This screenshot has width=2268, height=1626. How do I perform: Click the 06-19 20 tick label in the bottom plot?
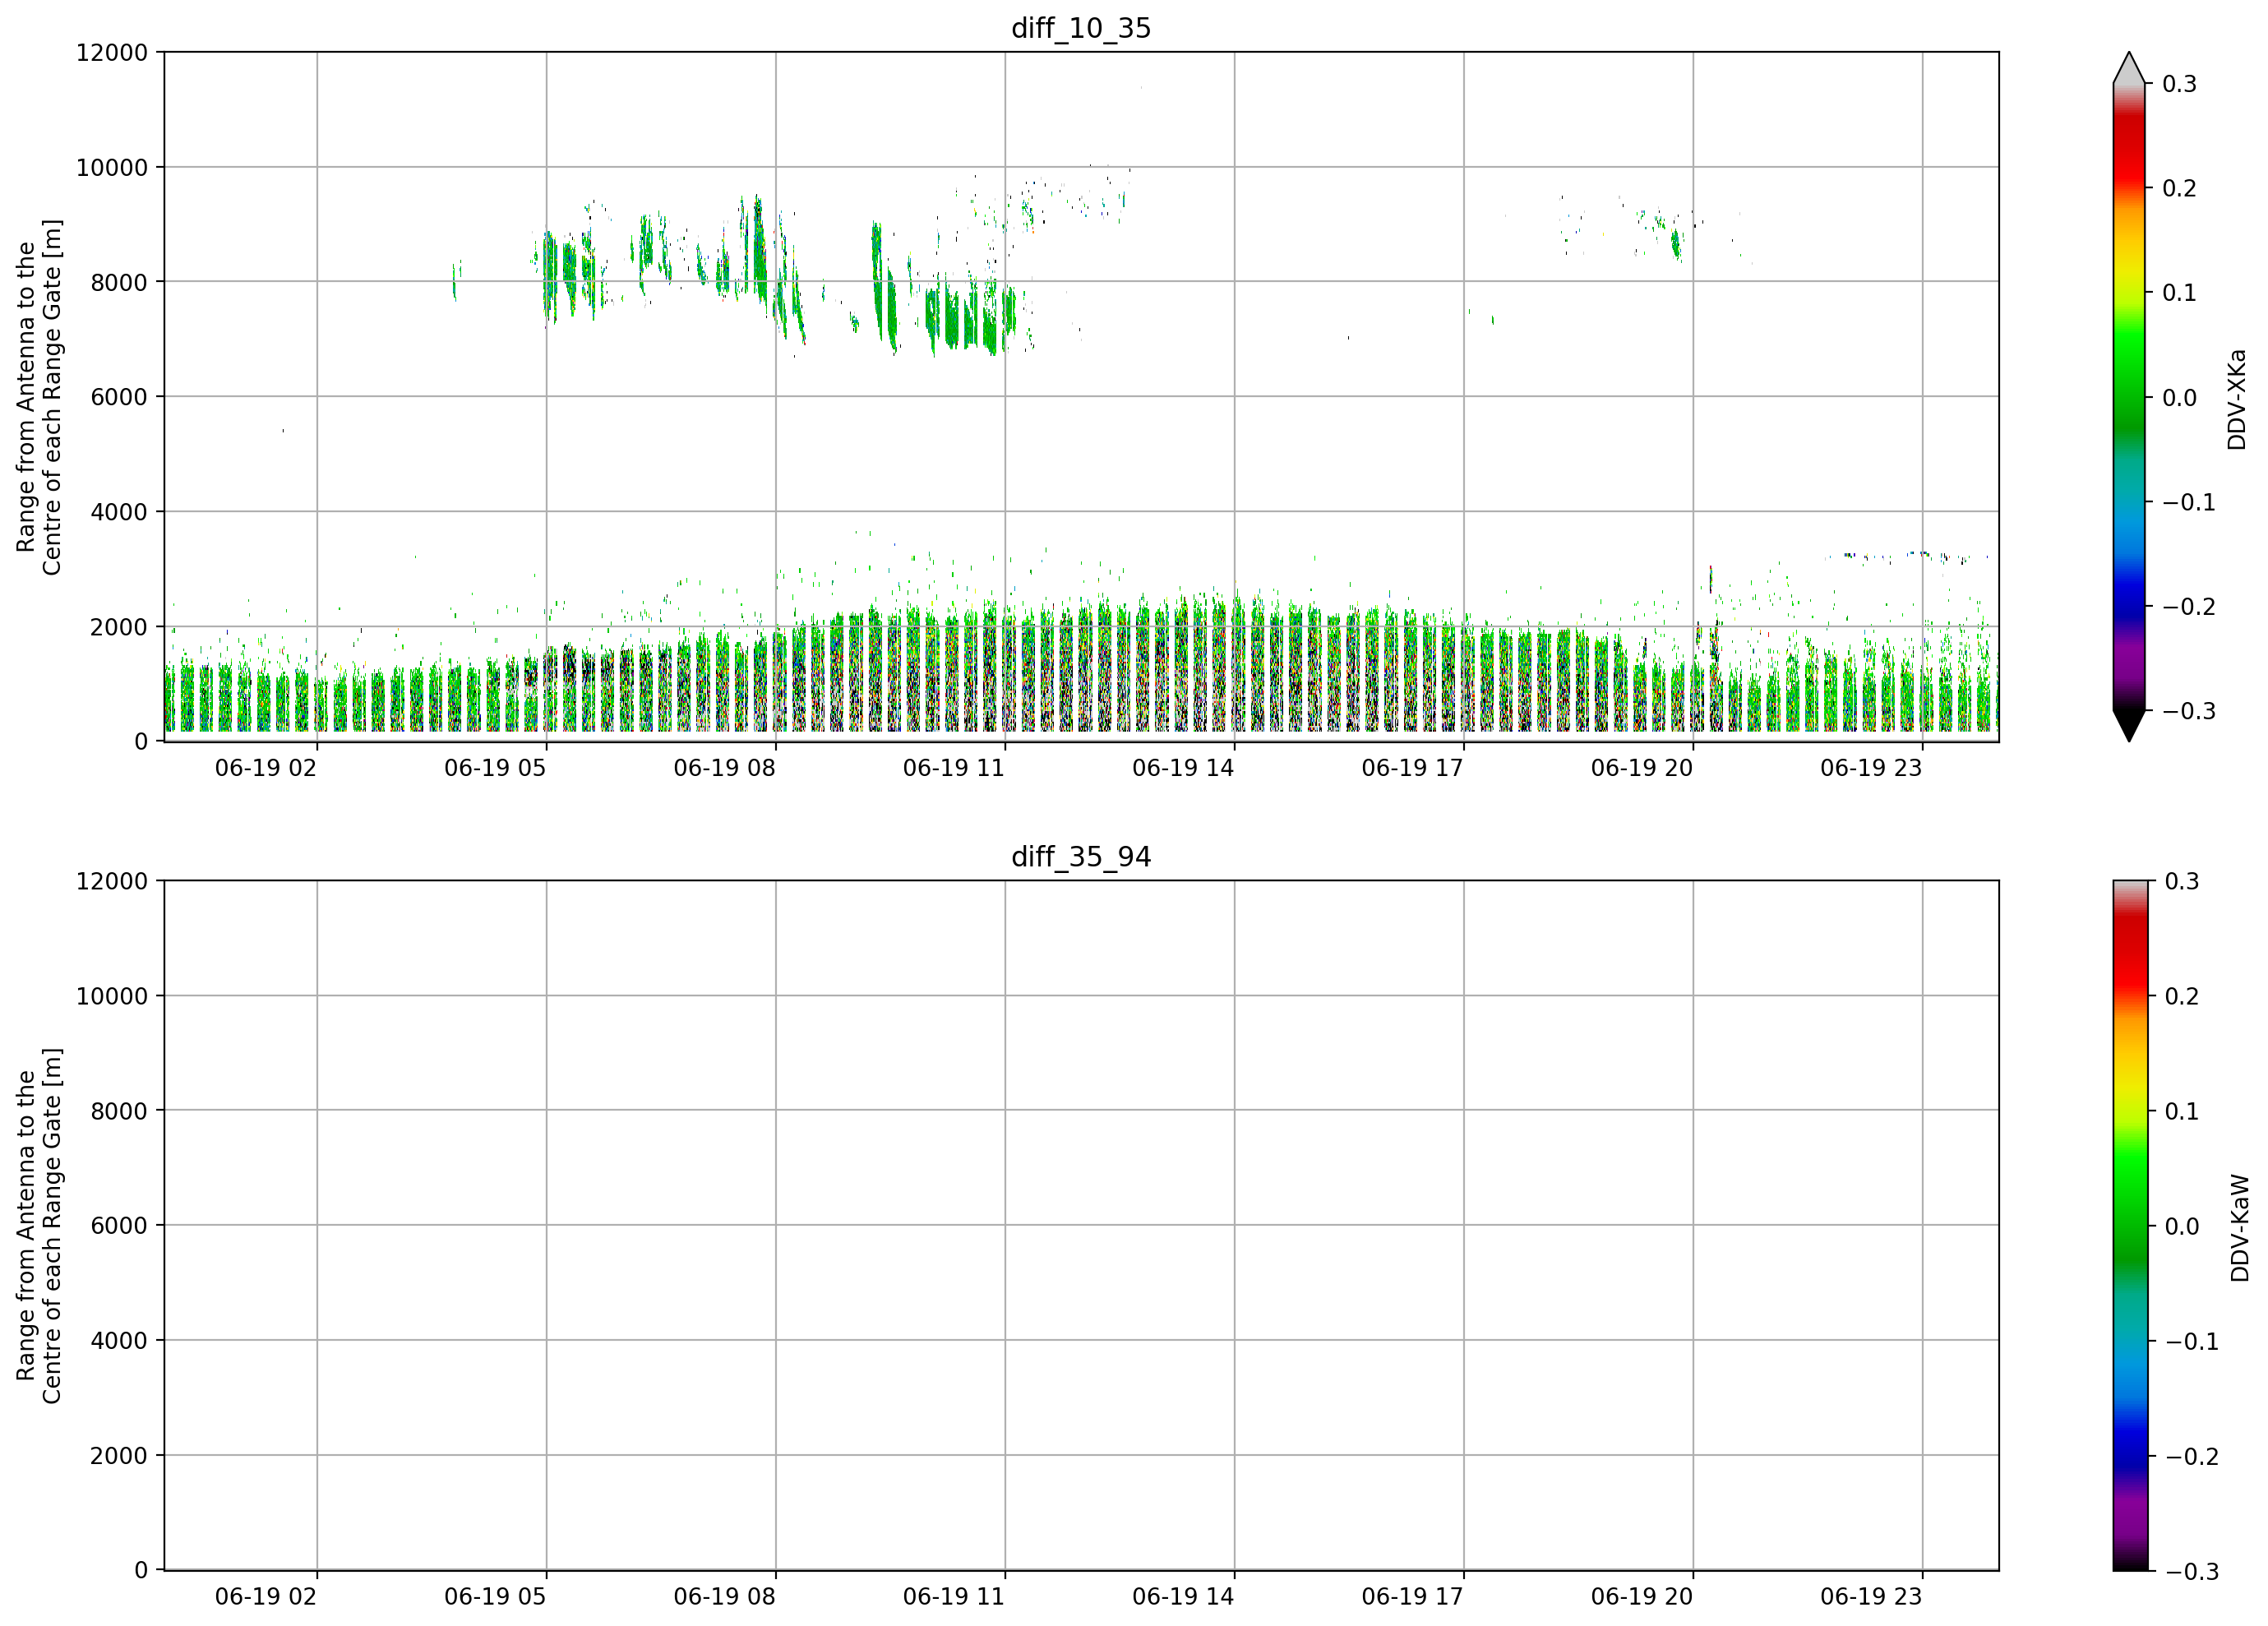pyautogui.click(x=1641, y=1597)
